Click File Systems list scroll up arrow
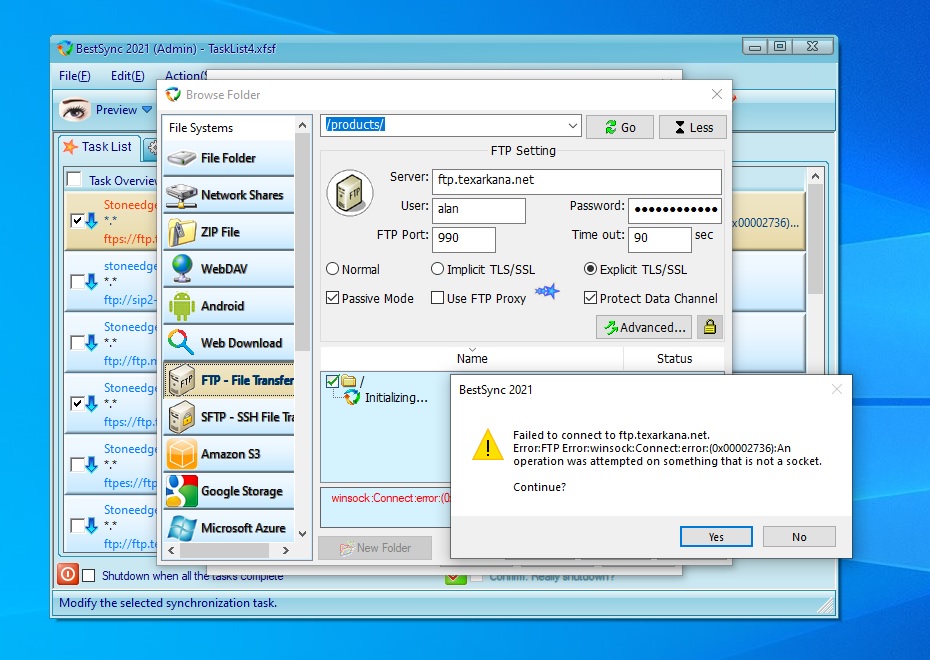The height and width of the screenshot is (660, 930). 302,125
